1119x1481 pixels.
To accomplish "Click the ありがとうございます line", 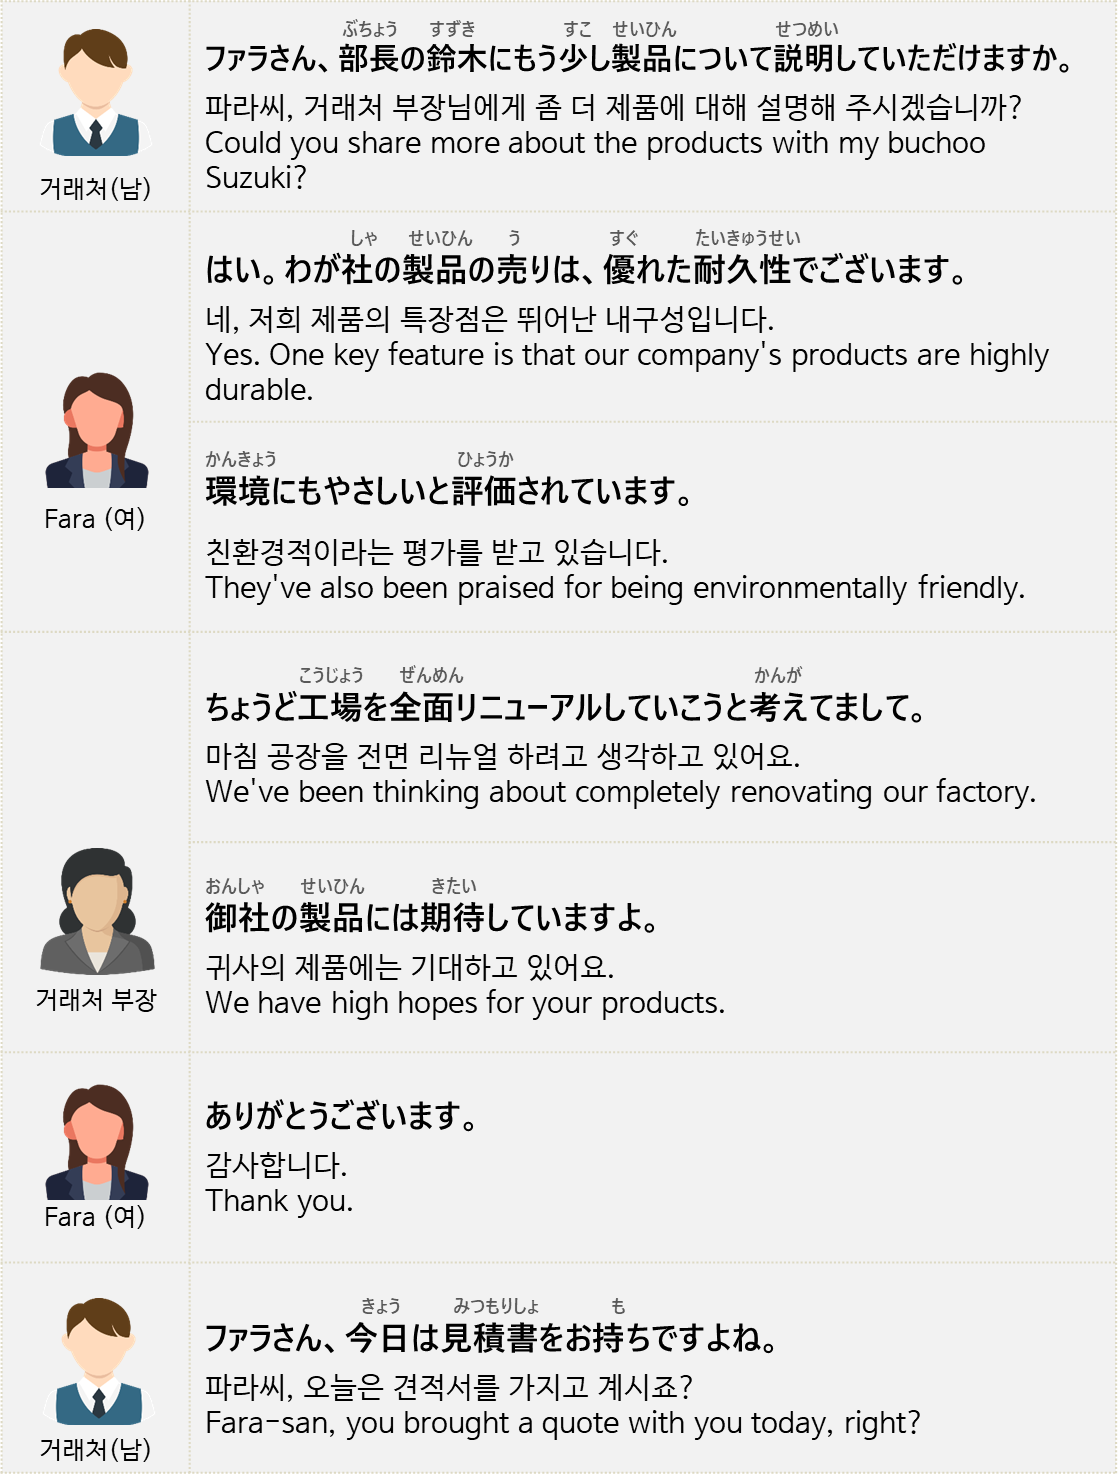I will pyautogui.click(x=340, y=1115).
